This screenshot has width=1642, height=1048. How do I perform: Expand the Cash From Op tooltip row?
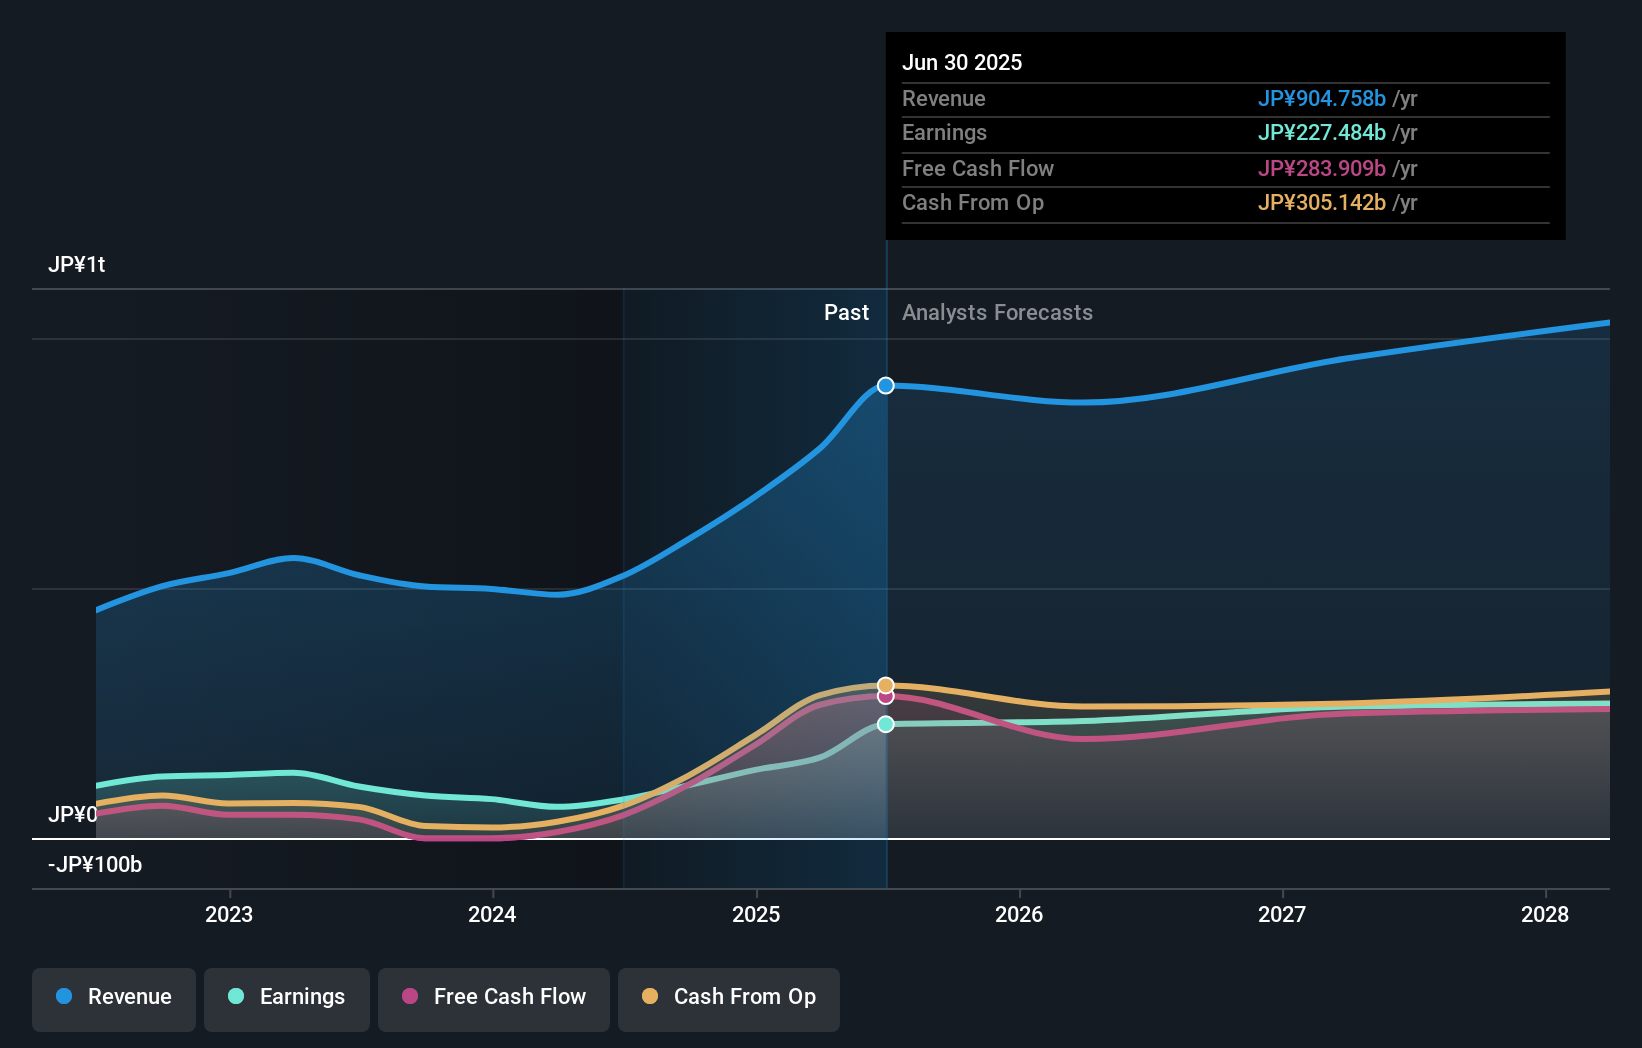coord(1150,202)
